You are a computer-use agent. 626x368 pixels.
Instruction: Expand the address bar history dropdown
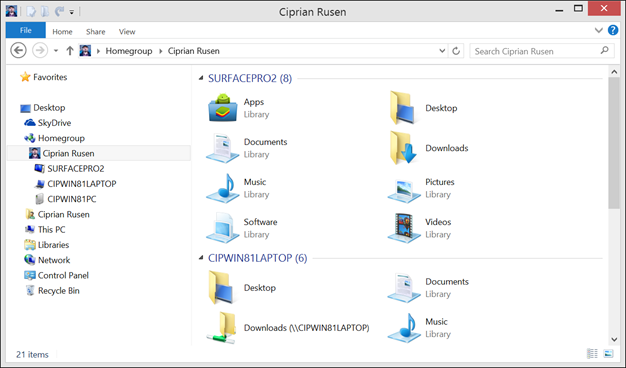click(442, 51)
